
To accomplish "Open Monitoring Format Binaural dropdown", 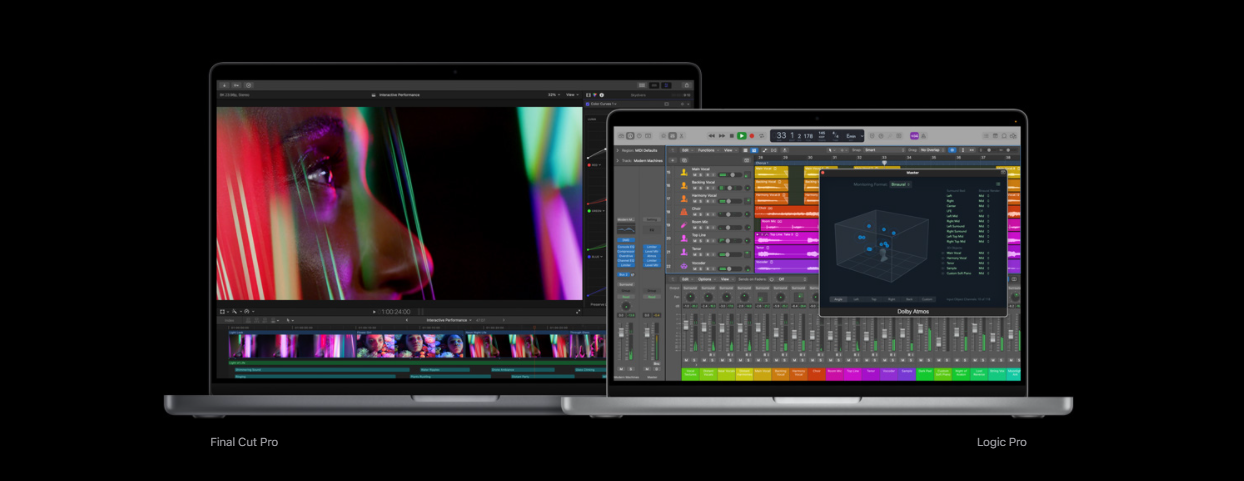I will 901,184.
